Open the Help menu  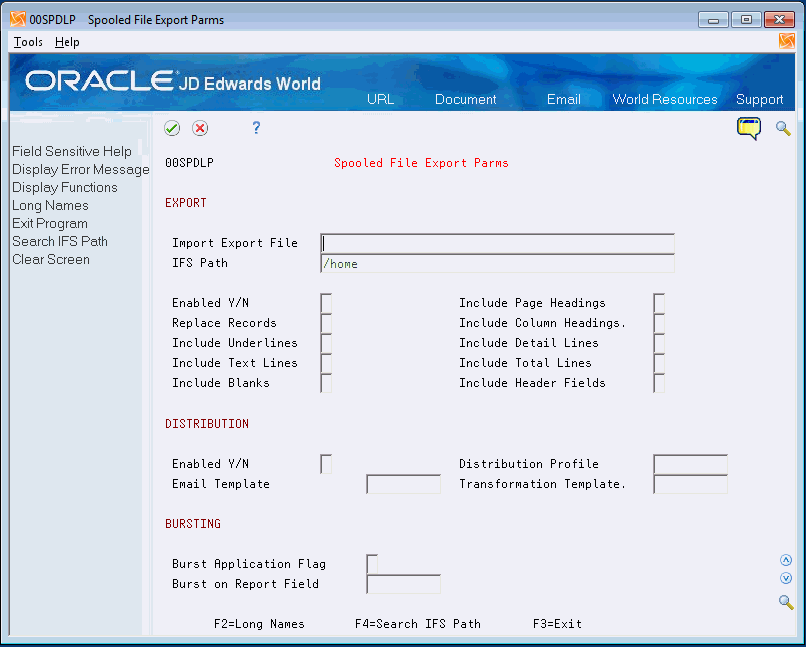[67, 42]
